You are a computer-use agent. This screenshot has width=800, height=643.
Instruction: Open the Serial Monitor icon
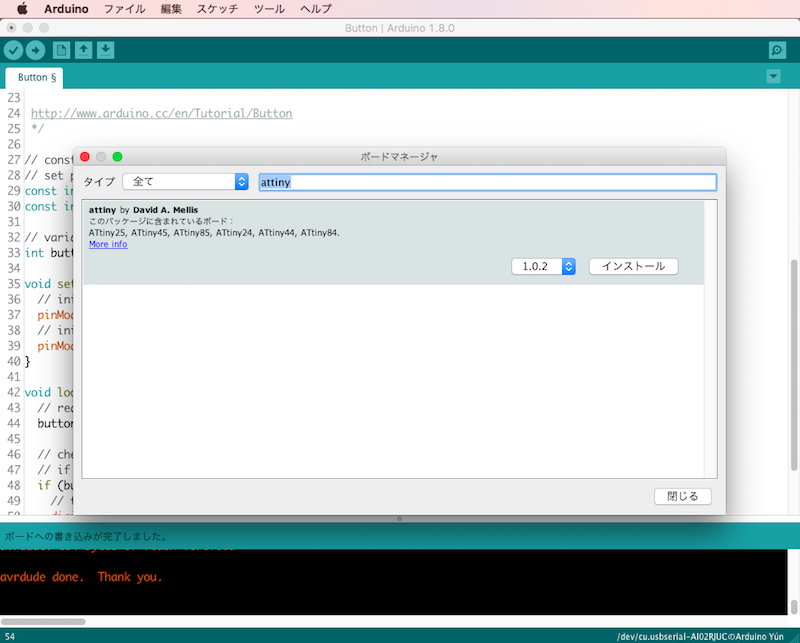pos(777,50)
